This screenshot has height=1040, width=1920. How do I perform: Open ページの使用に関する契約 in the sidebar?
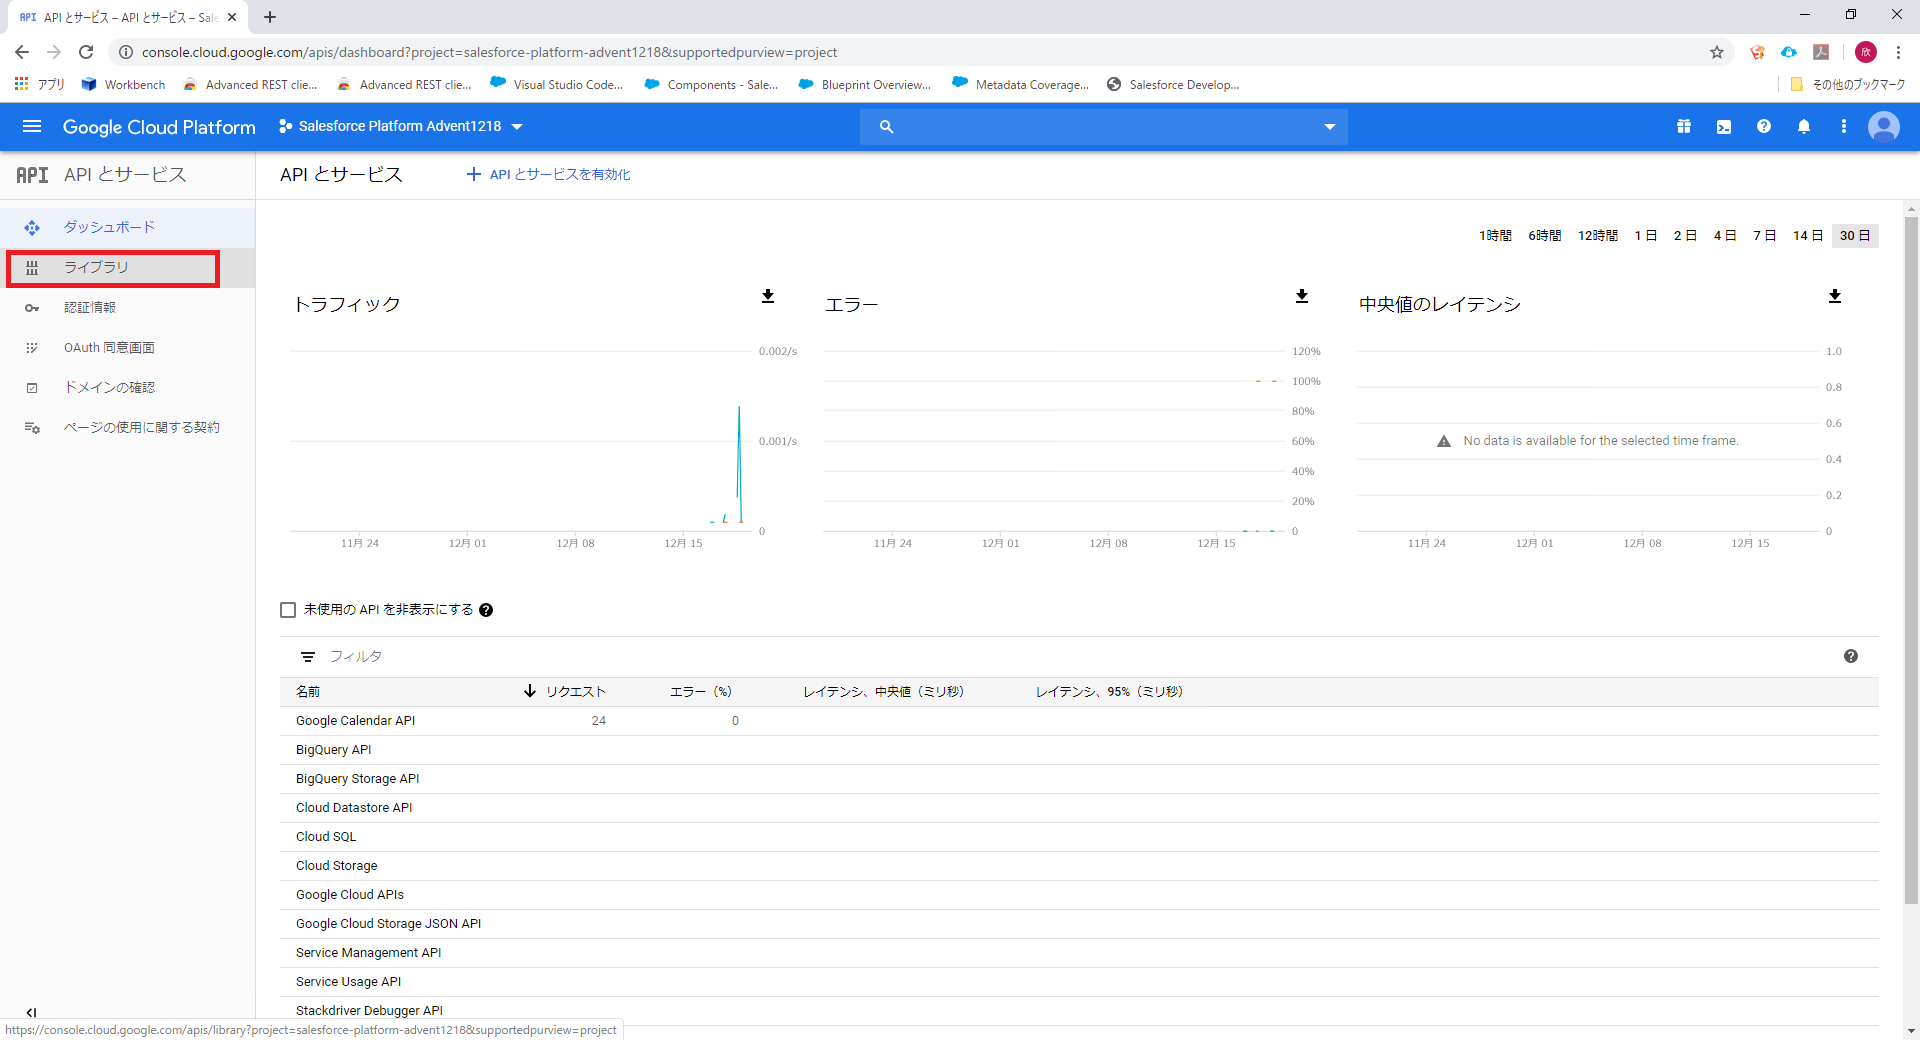click(x=128, y=428)
